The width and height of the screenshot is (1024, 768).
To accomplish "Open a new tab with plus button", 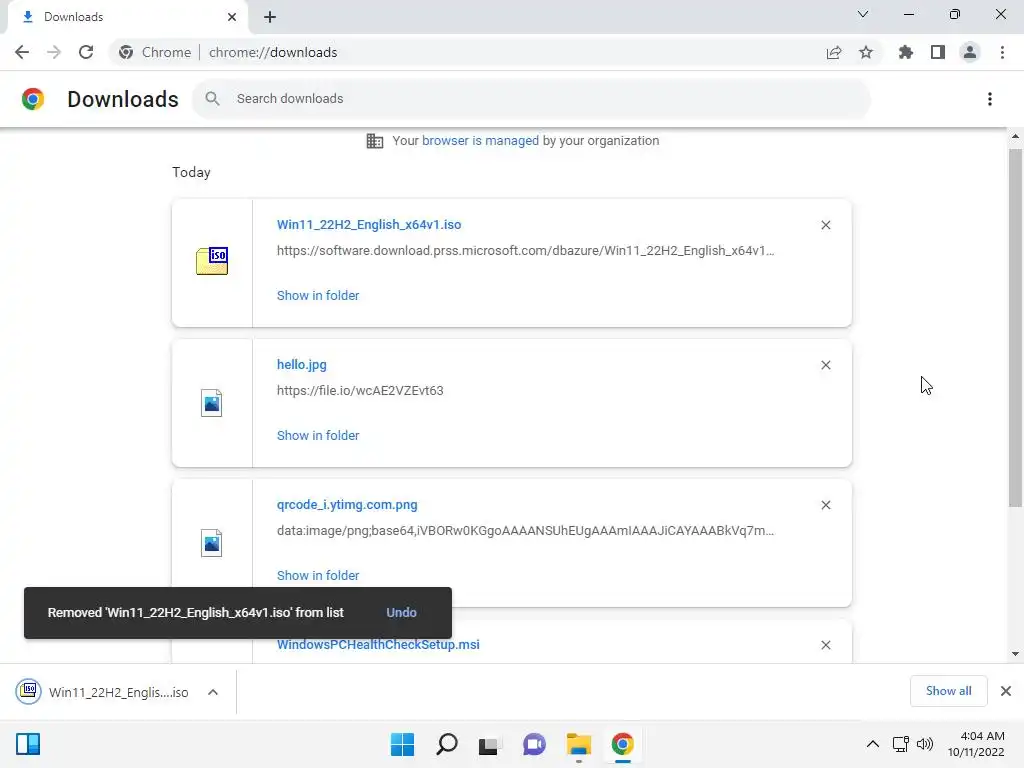I will pos(270,17).
